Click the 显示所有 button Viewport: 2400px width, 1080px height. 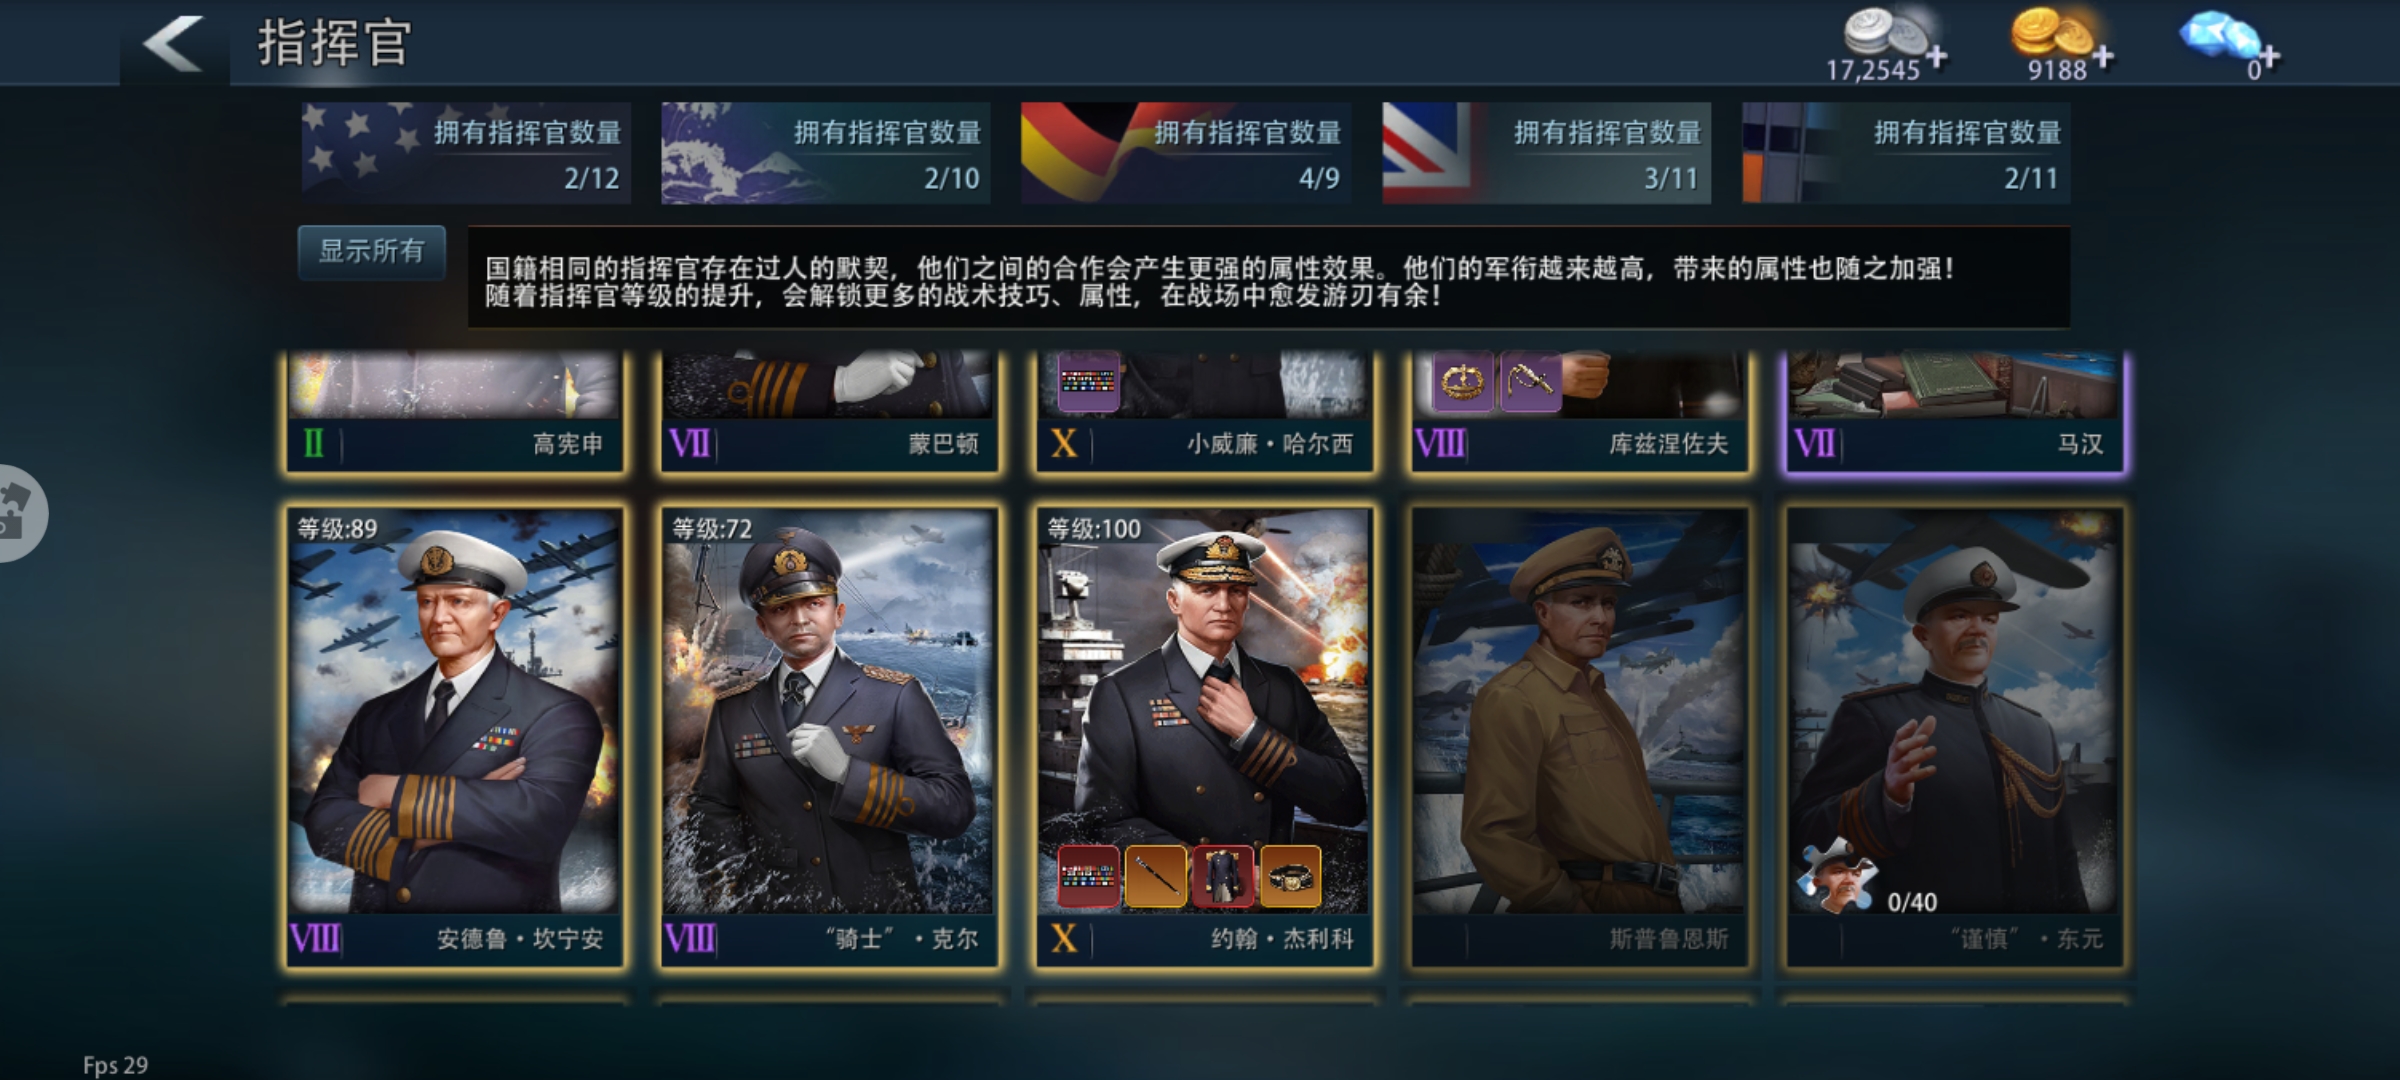[x=371, y=251]
